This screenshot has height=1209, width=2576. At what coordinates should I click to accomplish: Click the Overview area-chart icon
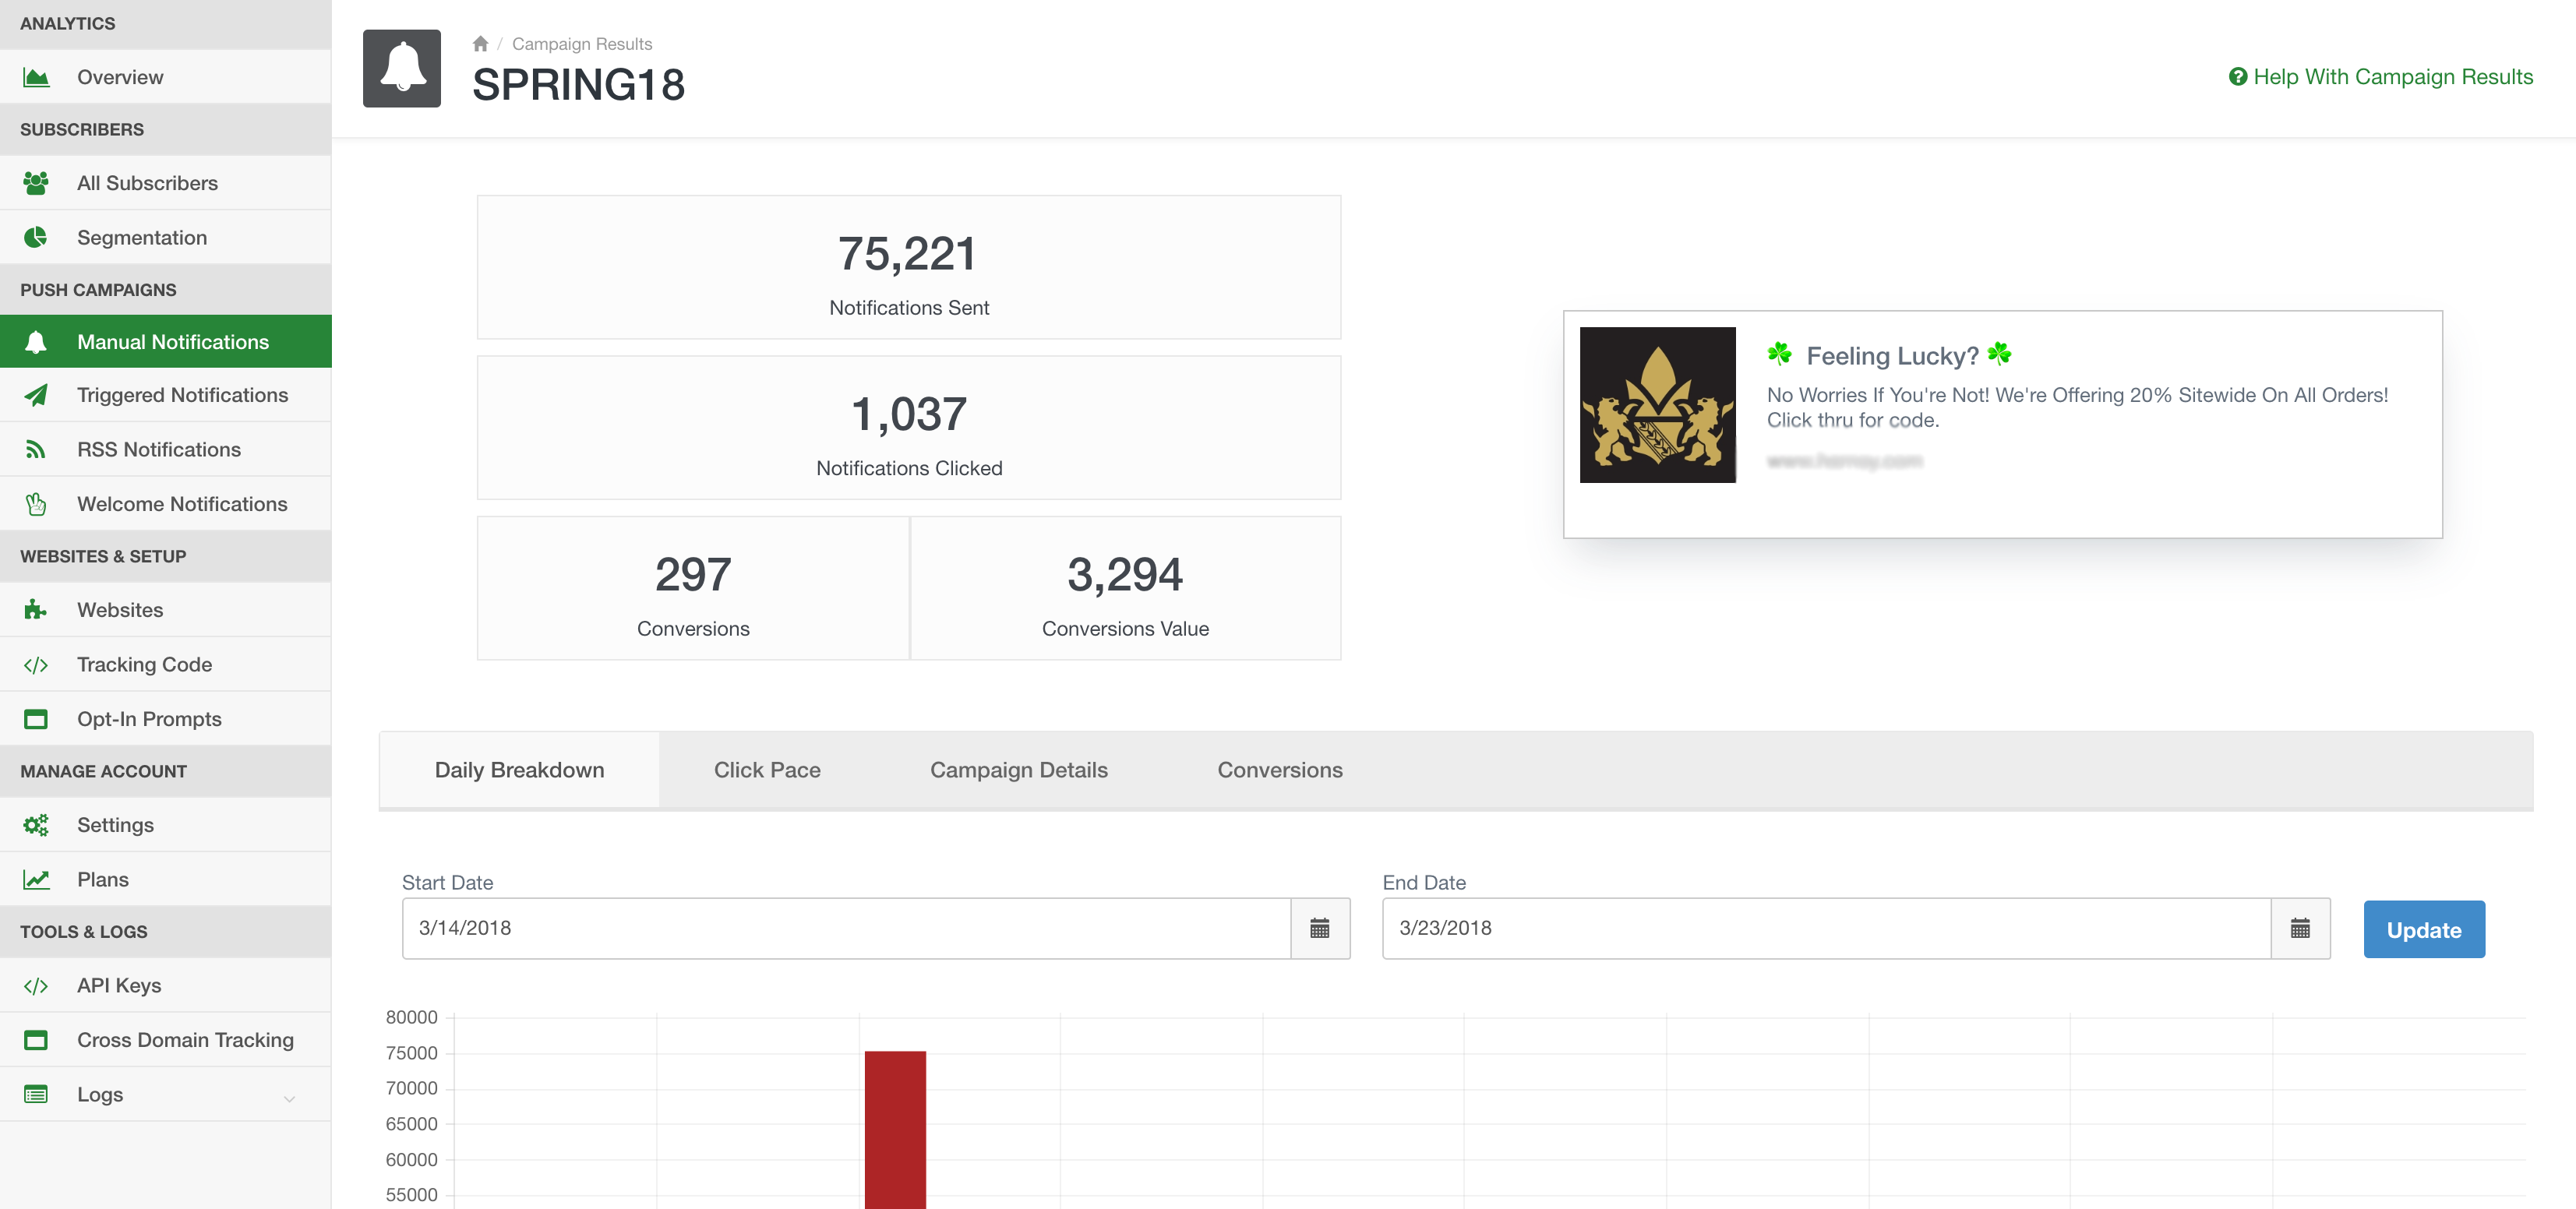36,77
